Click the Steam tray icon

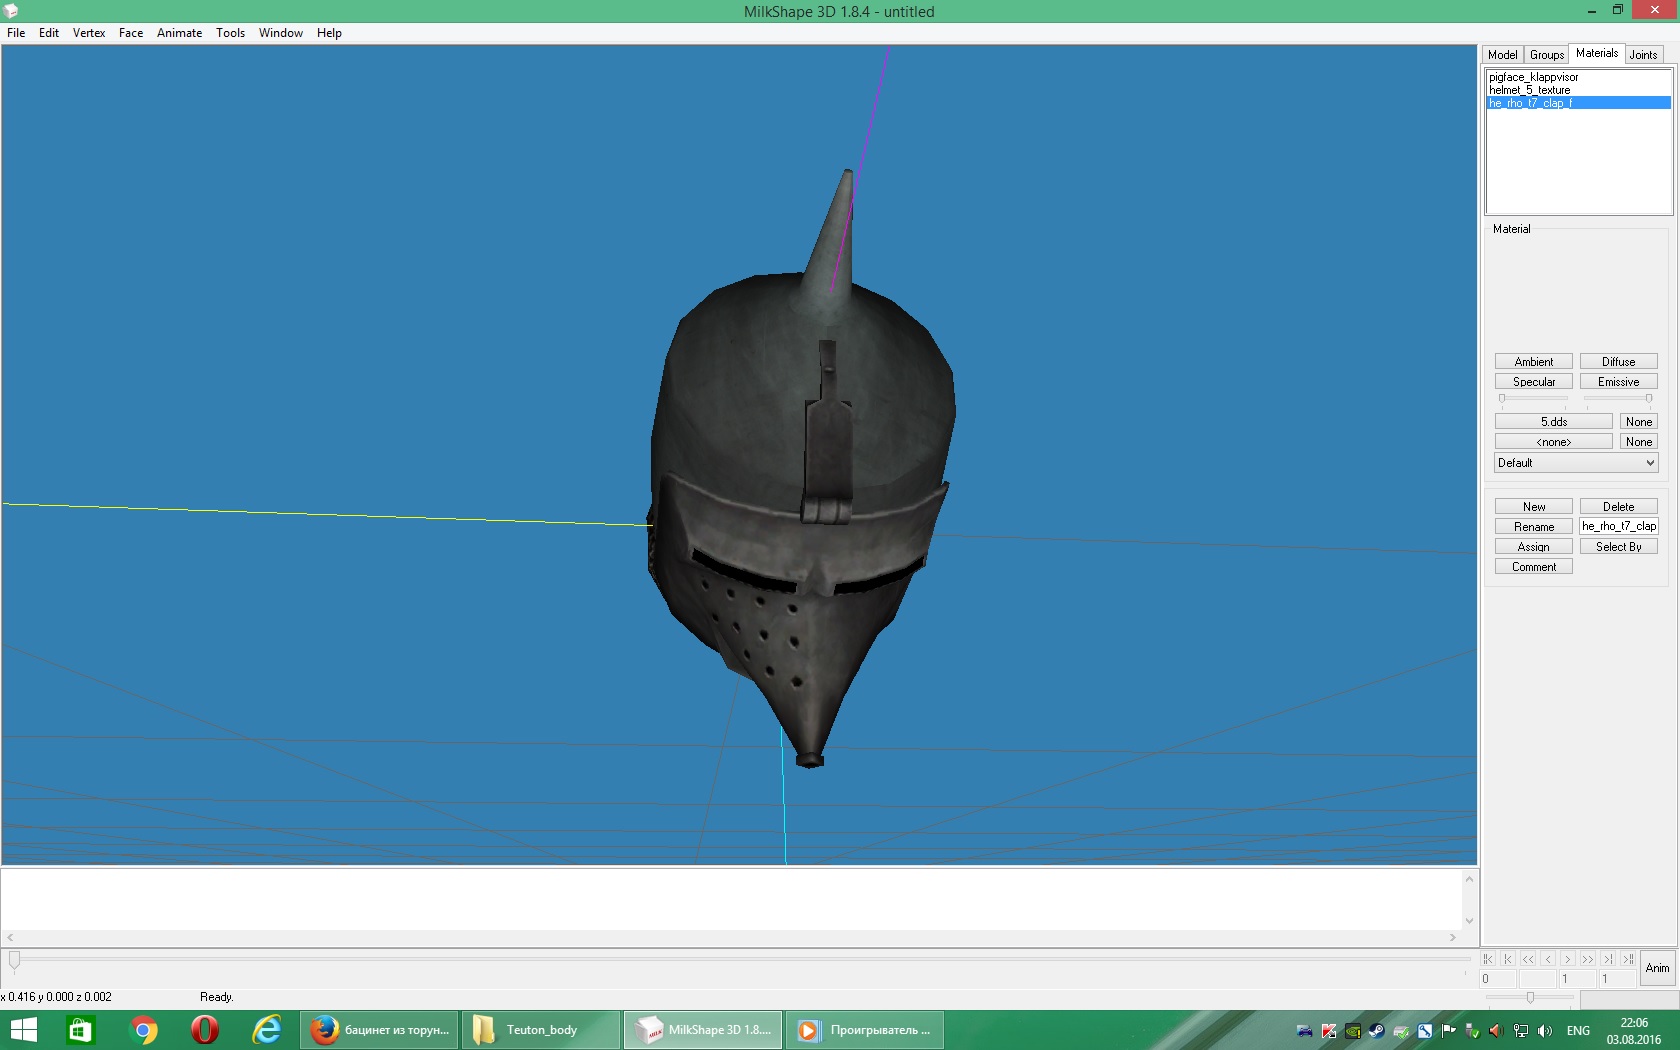(1377, 1031)
